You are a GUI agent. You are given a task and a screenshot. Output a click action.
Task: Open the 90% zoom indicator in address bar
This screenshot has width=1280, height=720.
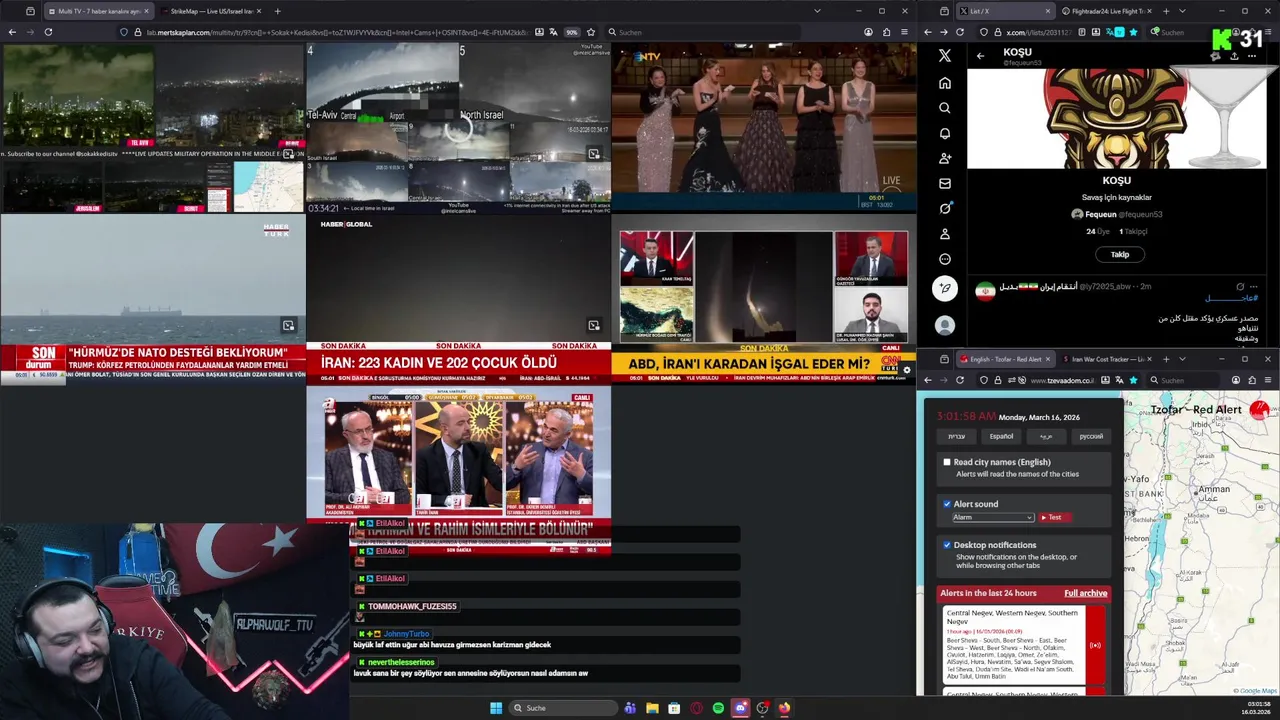point(572,32)
